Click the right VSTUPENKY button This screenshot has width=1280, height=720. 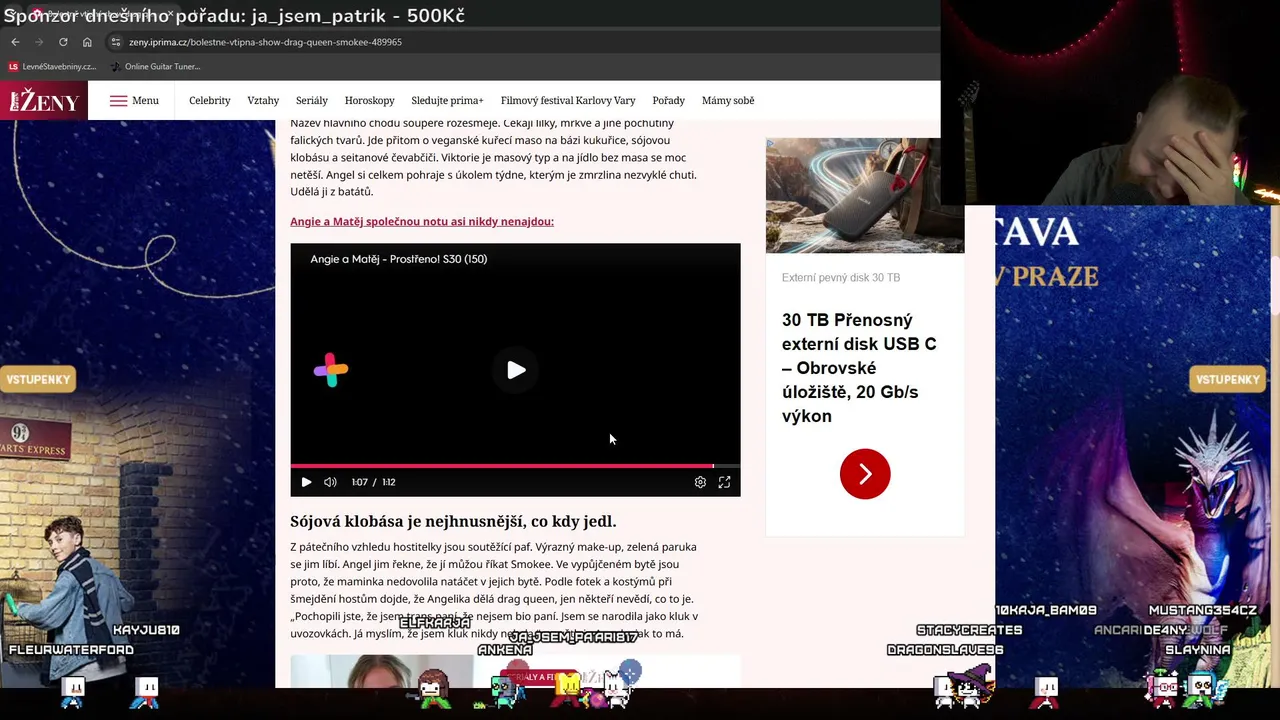pyautogui.click(x=1227, y=379)
